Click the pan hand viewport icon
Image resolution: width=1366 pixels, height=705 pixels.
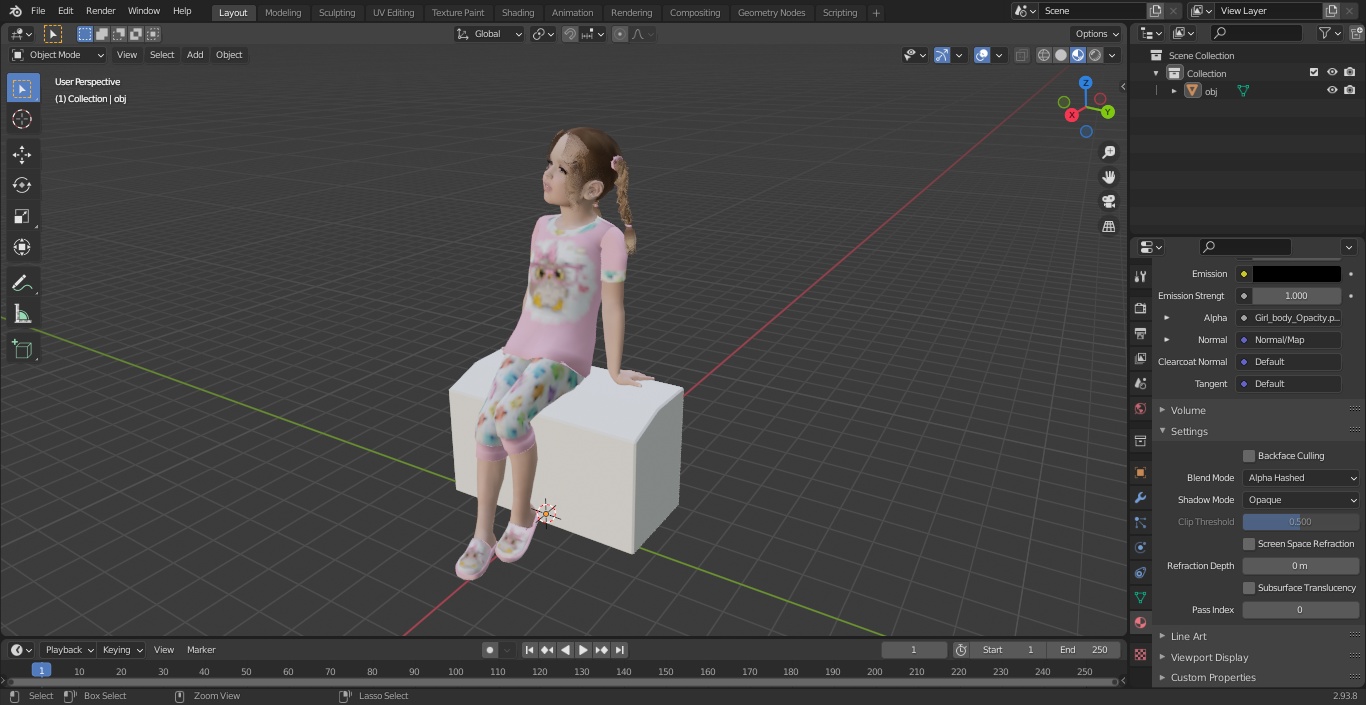(1108, 177)
